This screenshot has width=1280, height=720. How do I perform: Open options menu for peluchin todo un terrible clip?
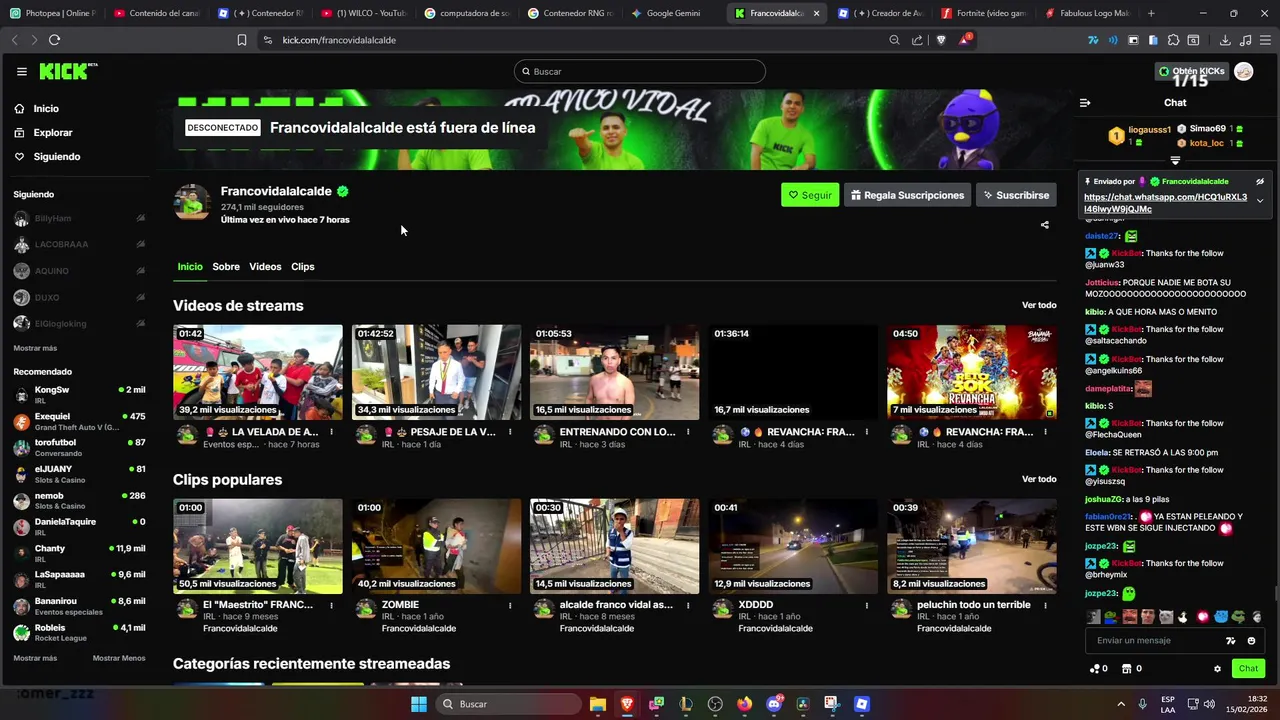[x=1045, y=605]
